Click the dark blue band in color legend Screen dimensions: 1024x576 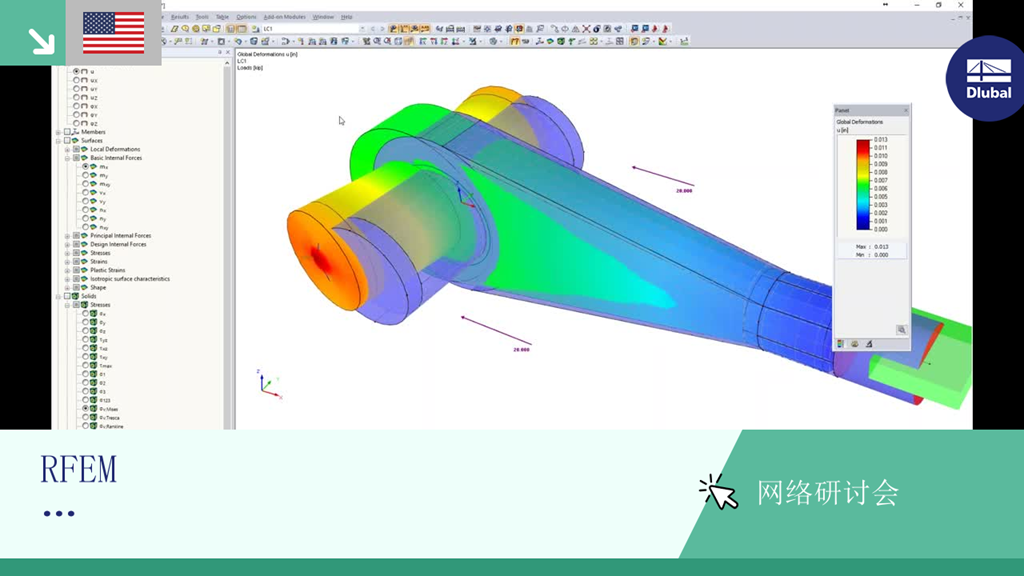(863, 224)
